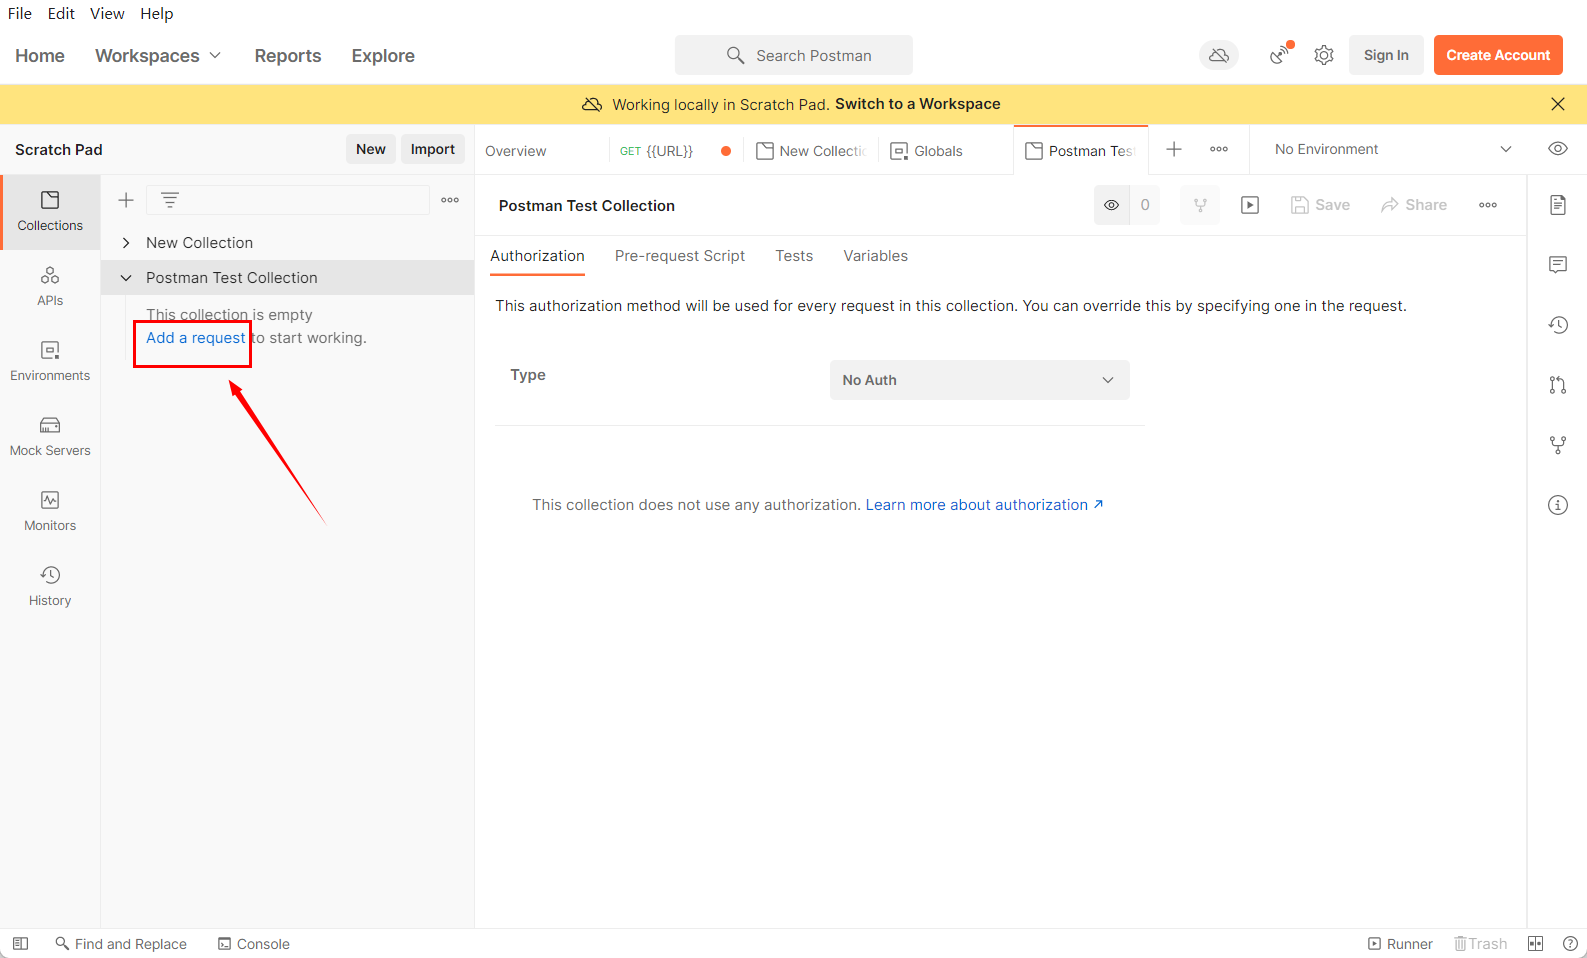The height and width of the screenshot is (958, 1587).
Task: Open the Help menu
Action: click(157, 13)
